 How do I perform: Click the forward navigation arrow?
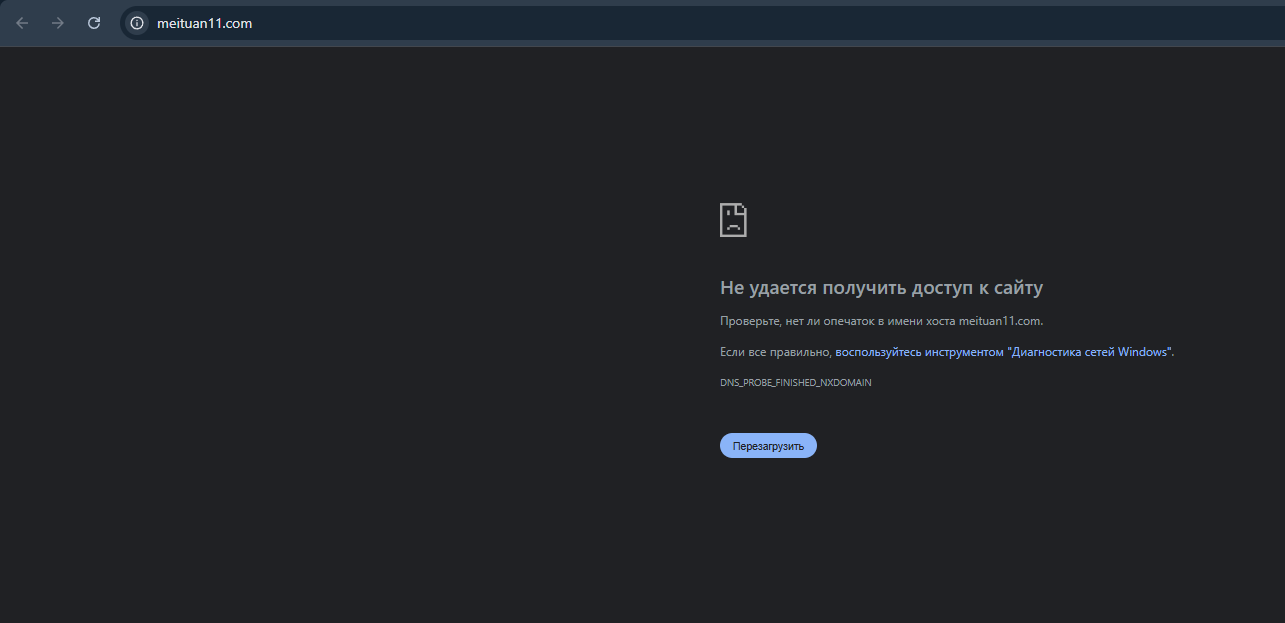(58, 23)
